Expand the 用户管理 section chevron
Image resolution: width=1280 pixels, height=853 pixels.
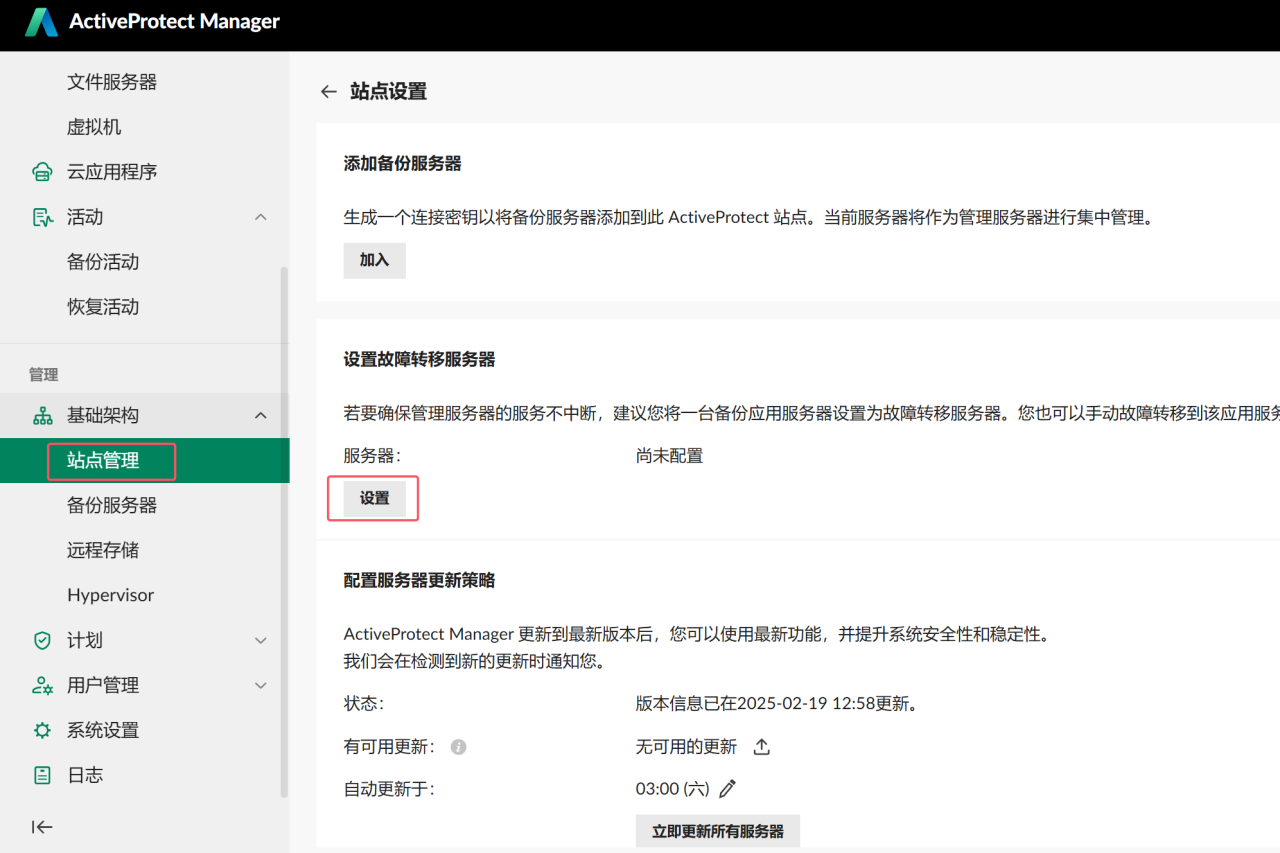point(261,686)
